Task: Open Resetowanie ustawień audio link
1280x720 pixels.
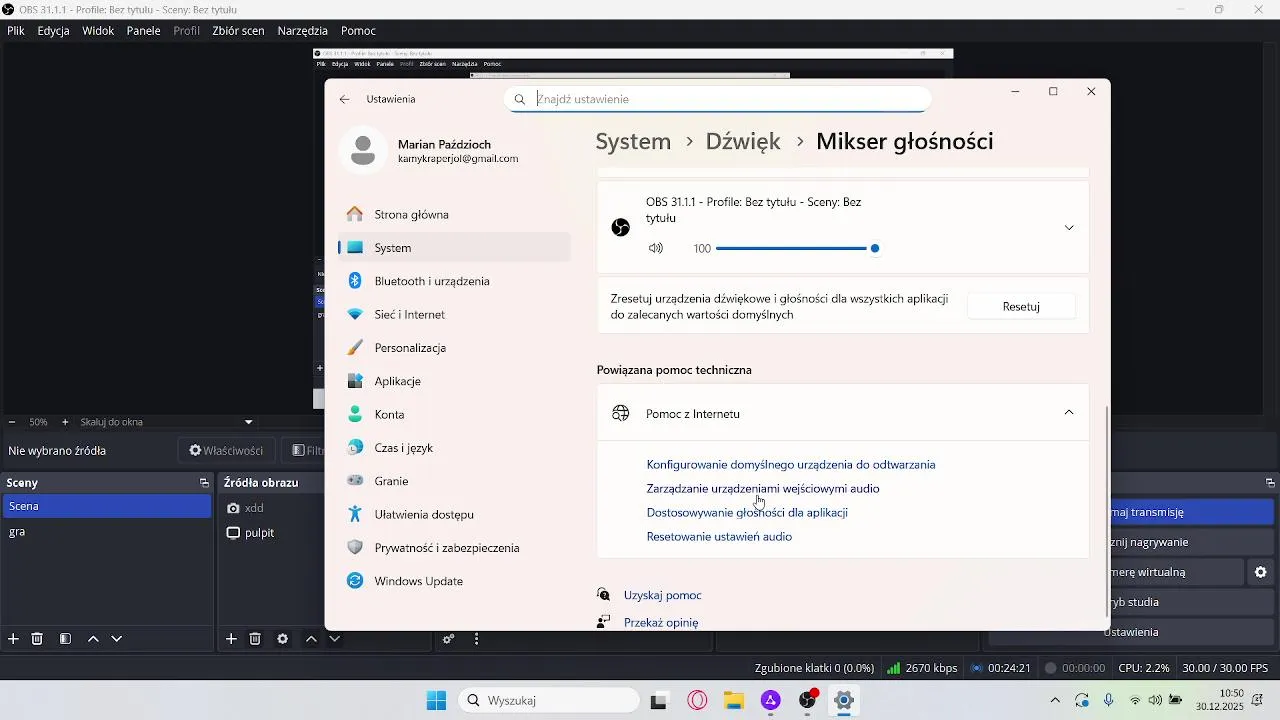Action: coord(719,537)
